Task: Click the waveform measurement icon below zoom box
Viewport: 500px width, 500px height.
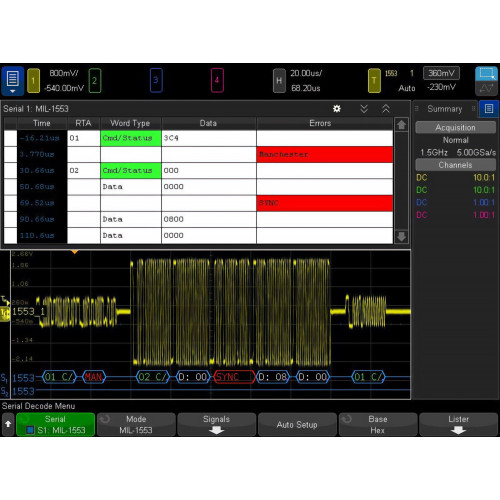Action: (x=486, y=88)
